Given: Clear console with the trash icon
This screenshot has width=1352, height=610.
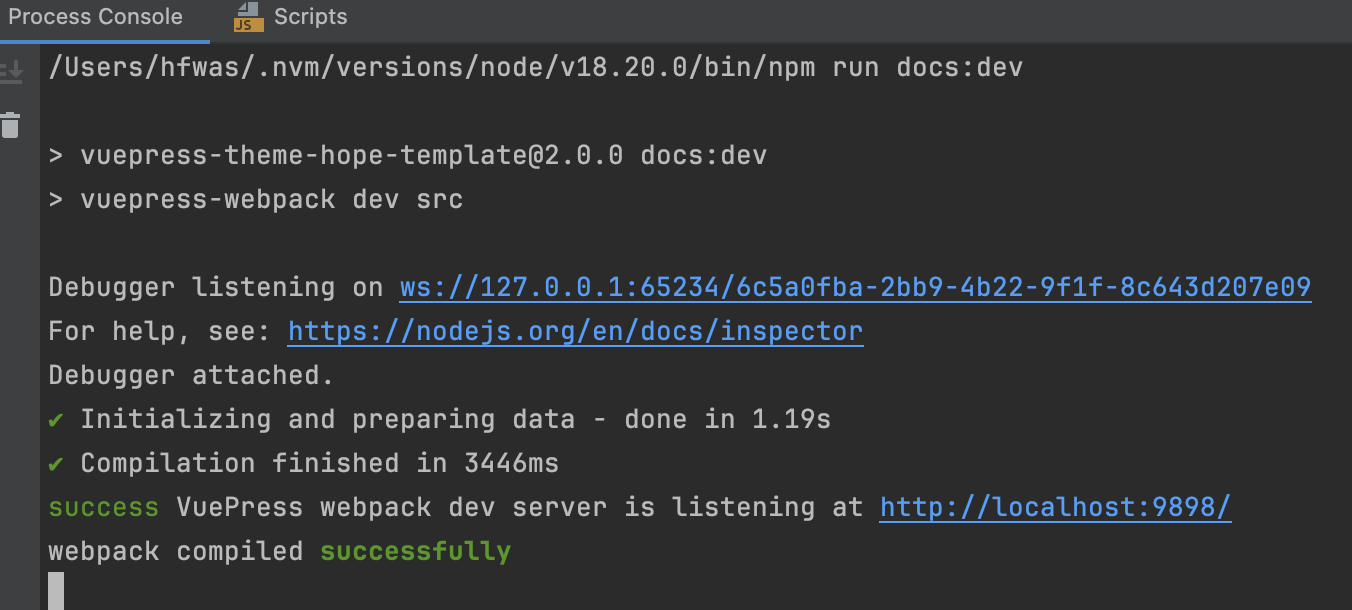Looking at the screenshot, I should 11,126.
